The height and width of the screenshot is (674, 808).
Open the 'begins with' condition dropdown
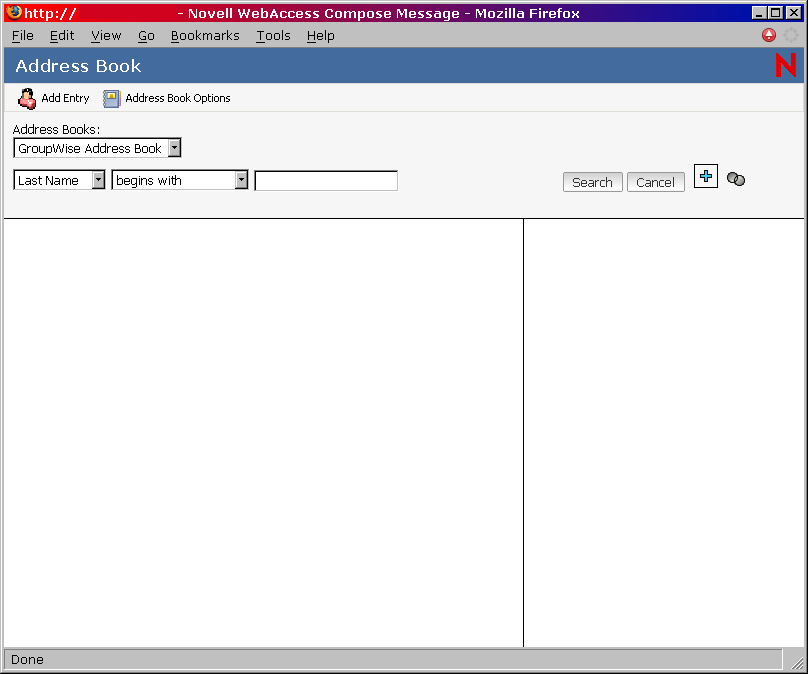click(180, 180)
